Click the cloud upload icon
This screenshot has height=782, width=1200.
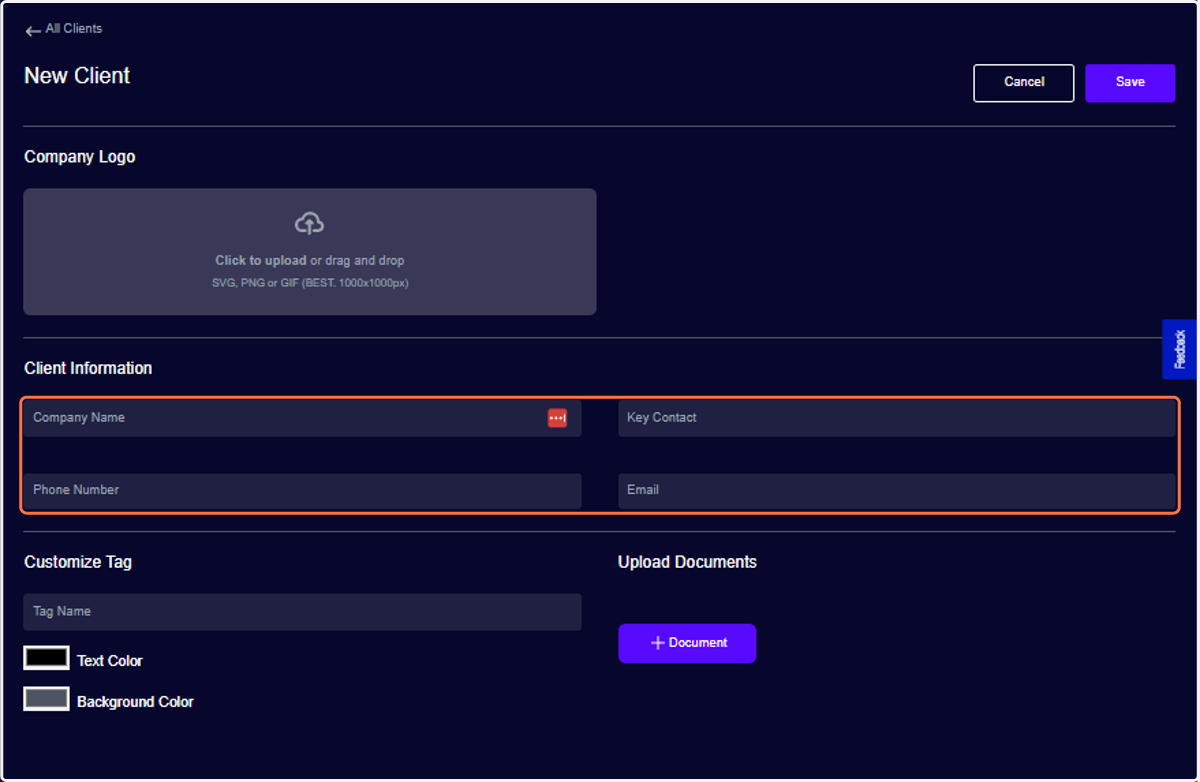pyautogui.click(x=309, y=223)
